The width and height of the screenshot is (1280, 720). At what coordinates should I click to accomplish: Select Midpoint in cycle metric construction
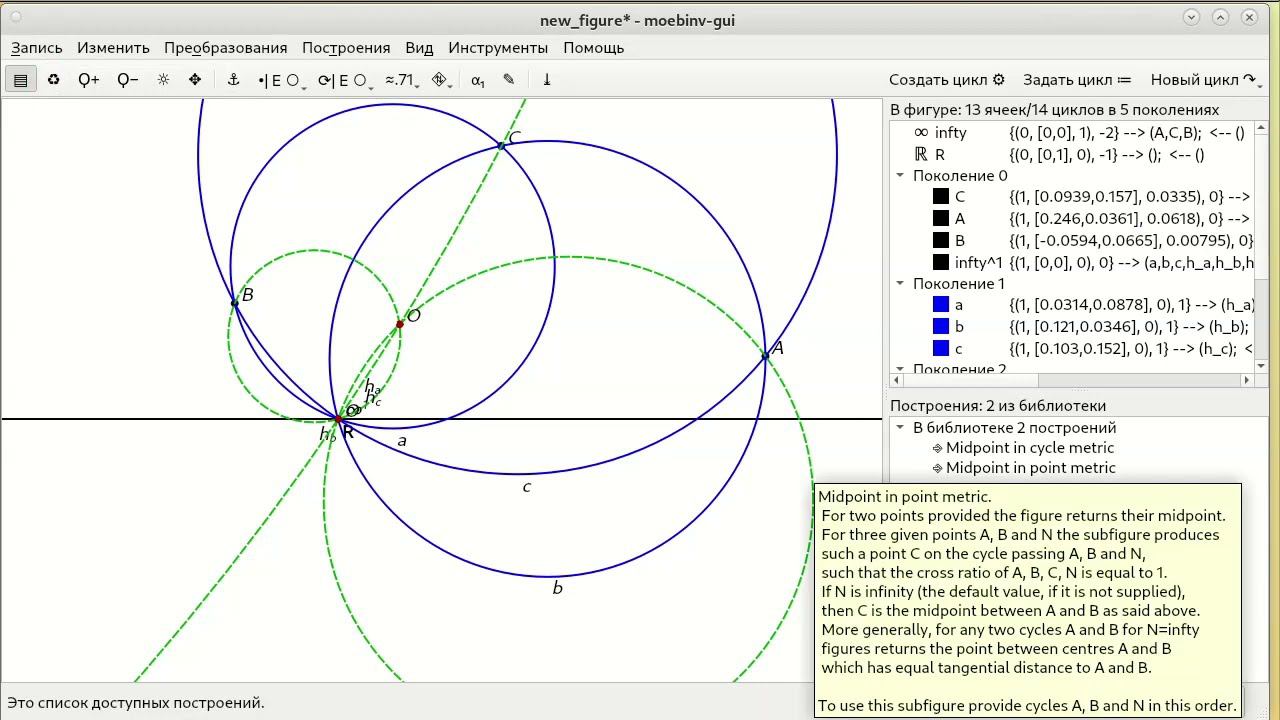coord(1029,448)
